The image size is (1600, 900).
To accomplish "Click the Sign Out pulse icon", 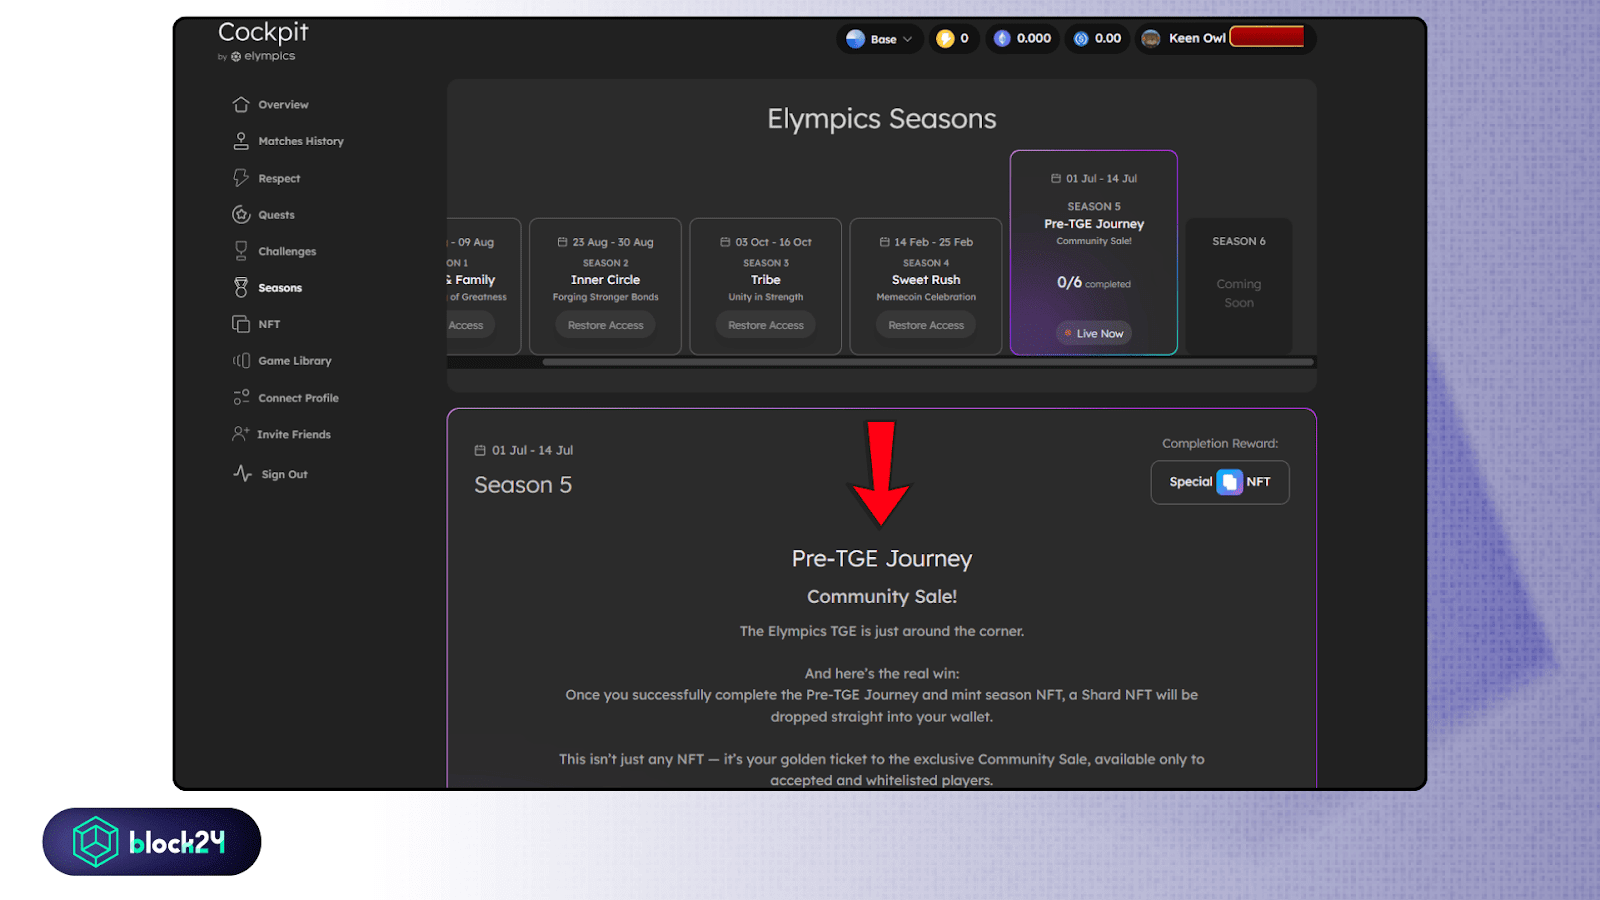I will pos(242,473).
